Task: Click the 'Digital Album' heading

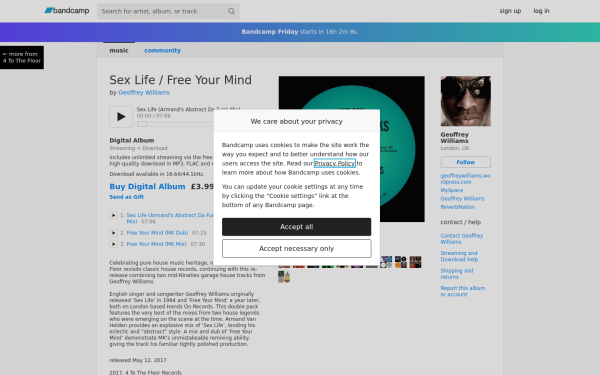Action: pos(132,140)
